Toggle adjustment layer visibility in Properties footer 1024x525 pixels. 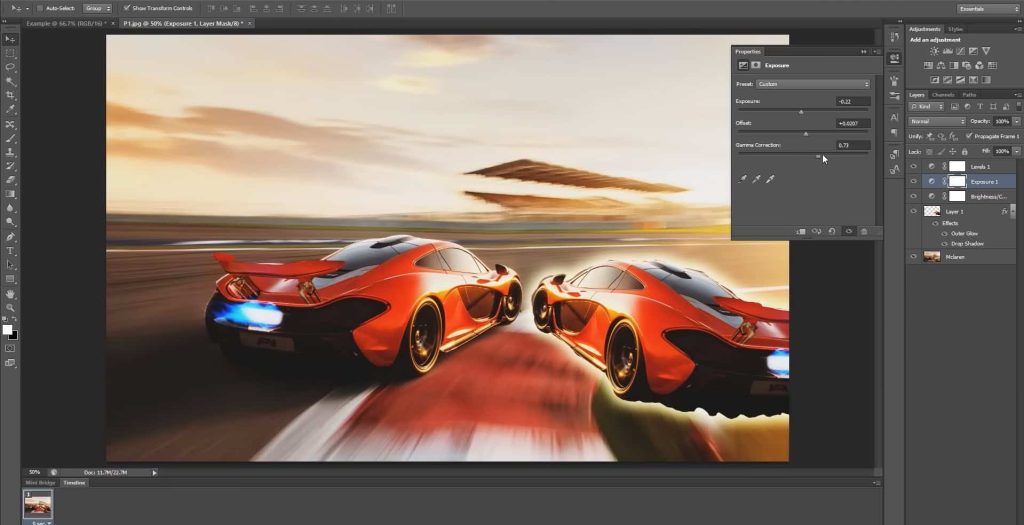[x=848, y=231]
